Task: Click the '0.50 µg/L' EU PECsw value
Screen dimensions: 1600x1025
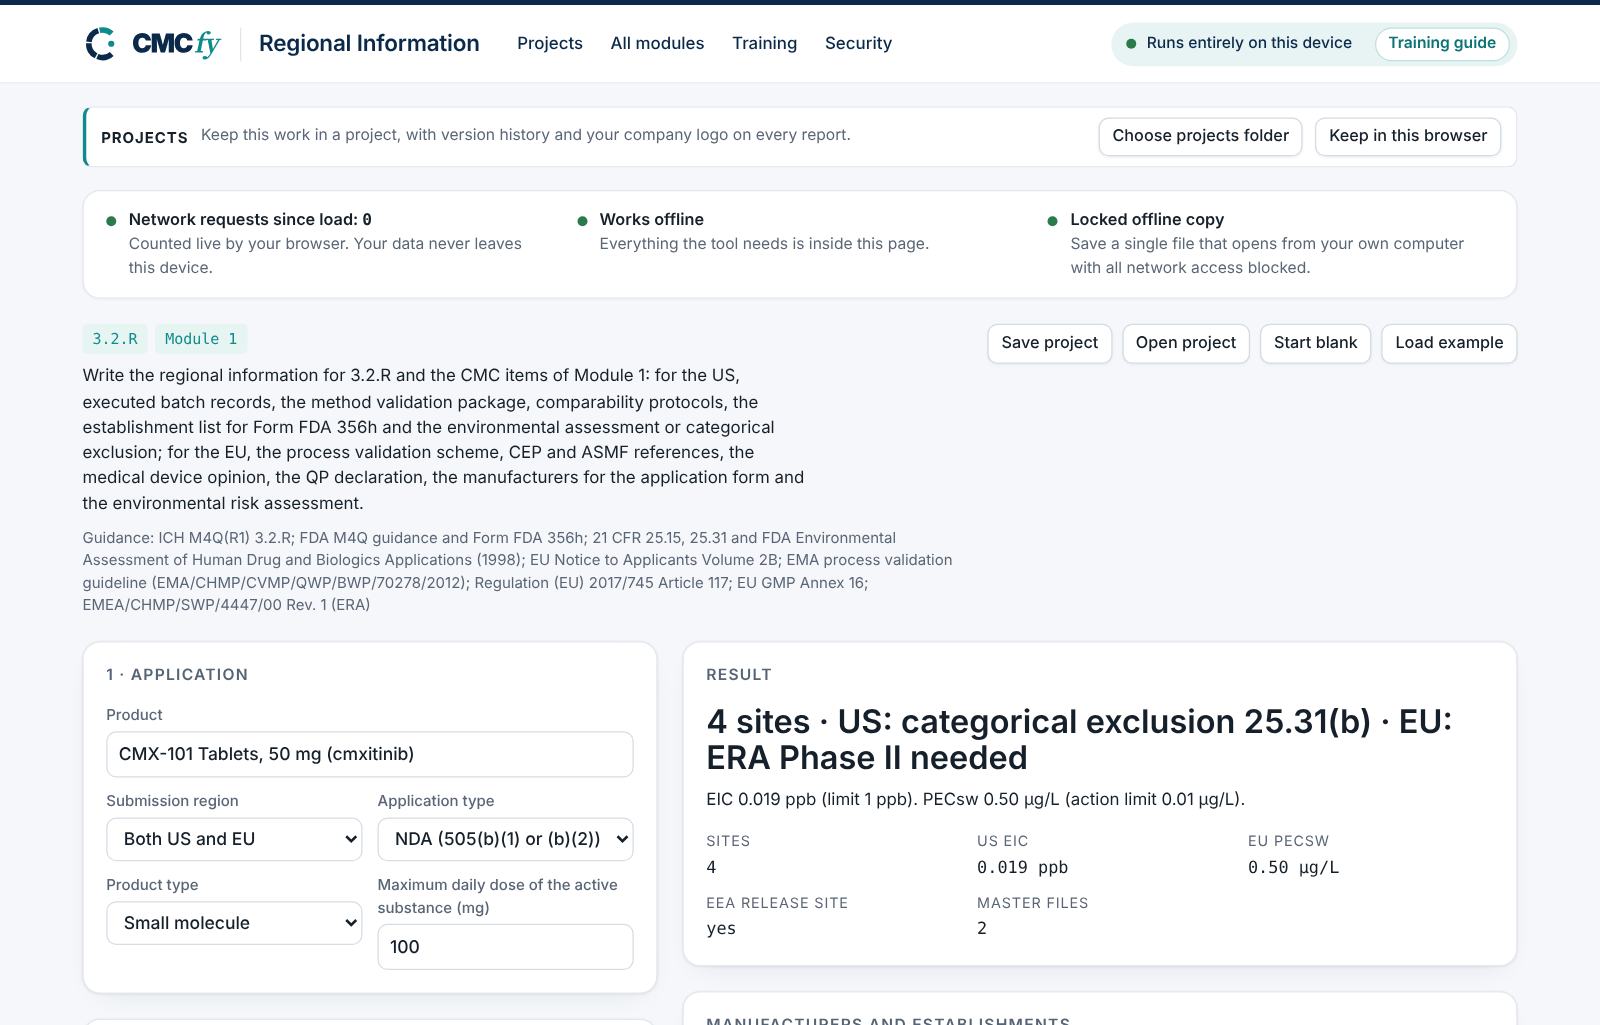Action: (1293, 868)
